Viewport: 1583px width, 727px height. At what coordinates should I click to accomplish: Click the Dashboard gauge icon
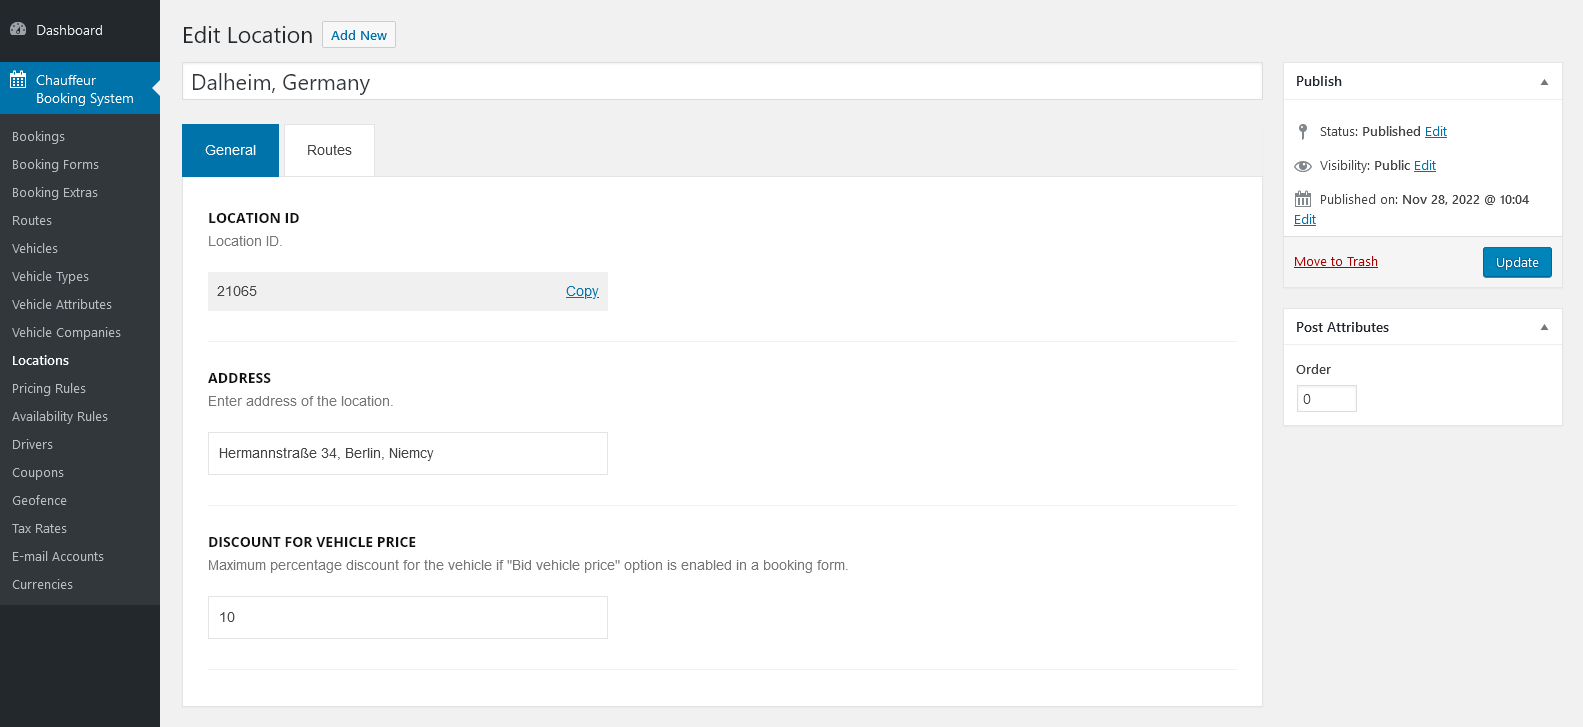[x=18, y=30]
